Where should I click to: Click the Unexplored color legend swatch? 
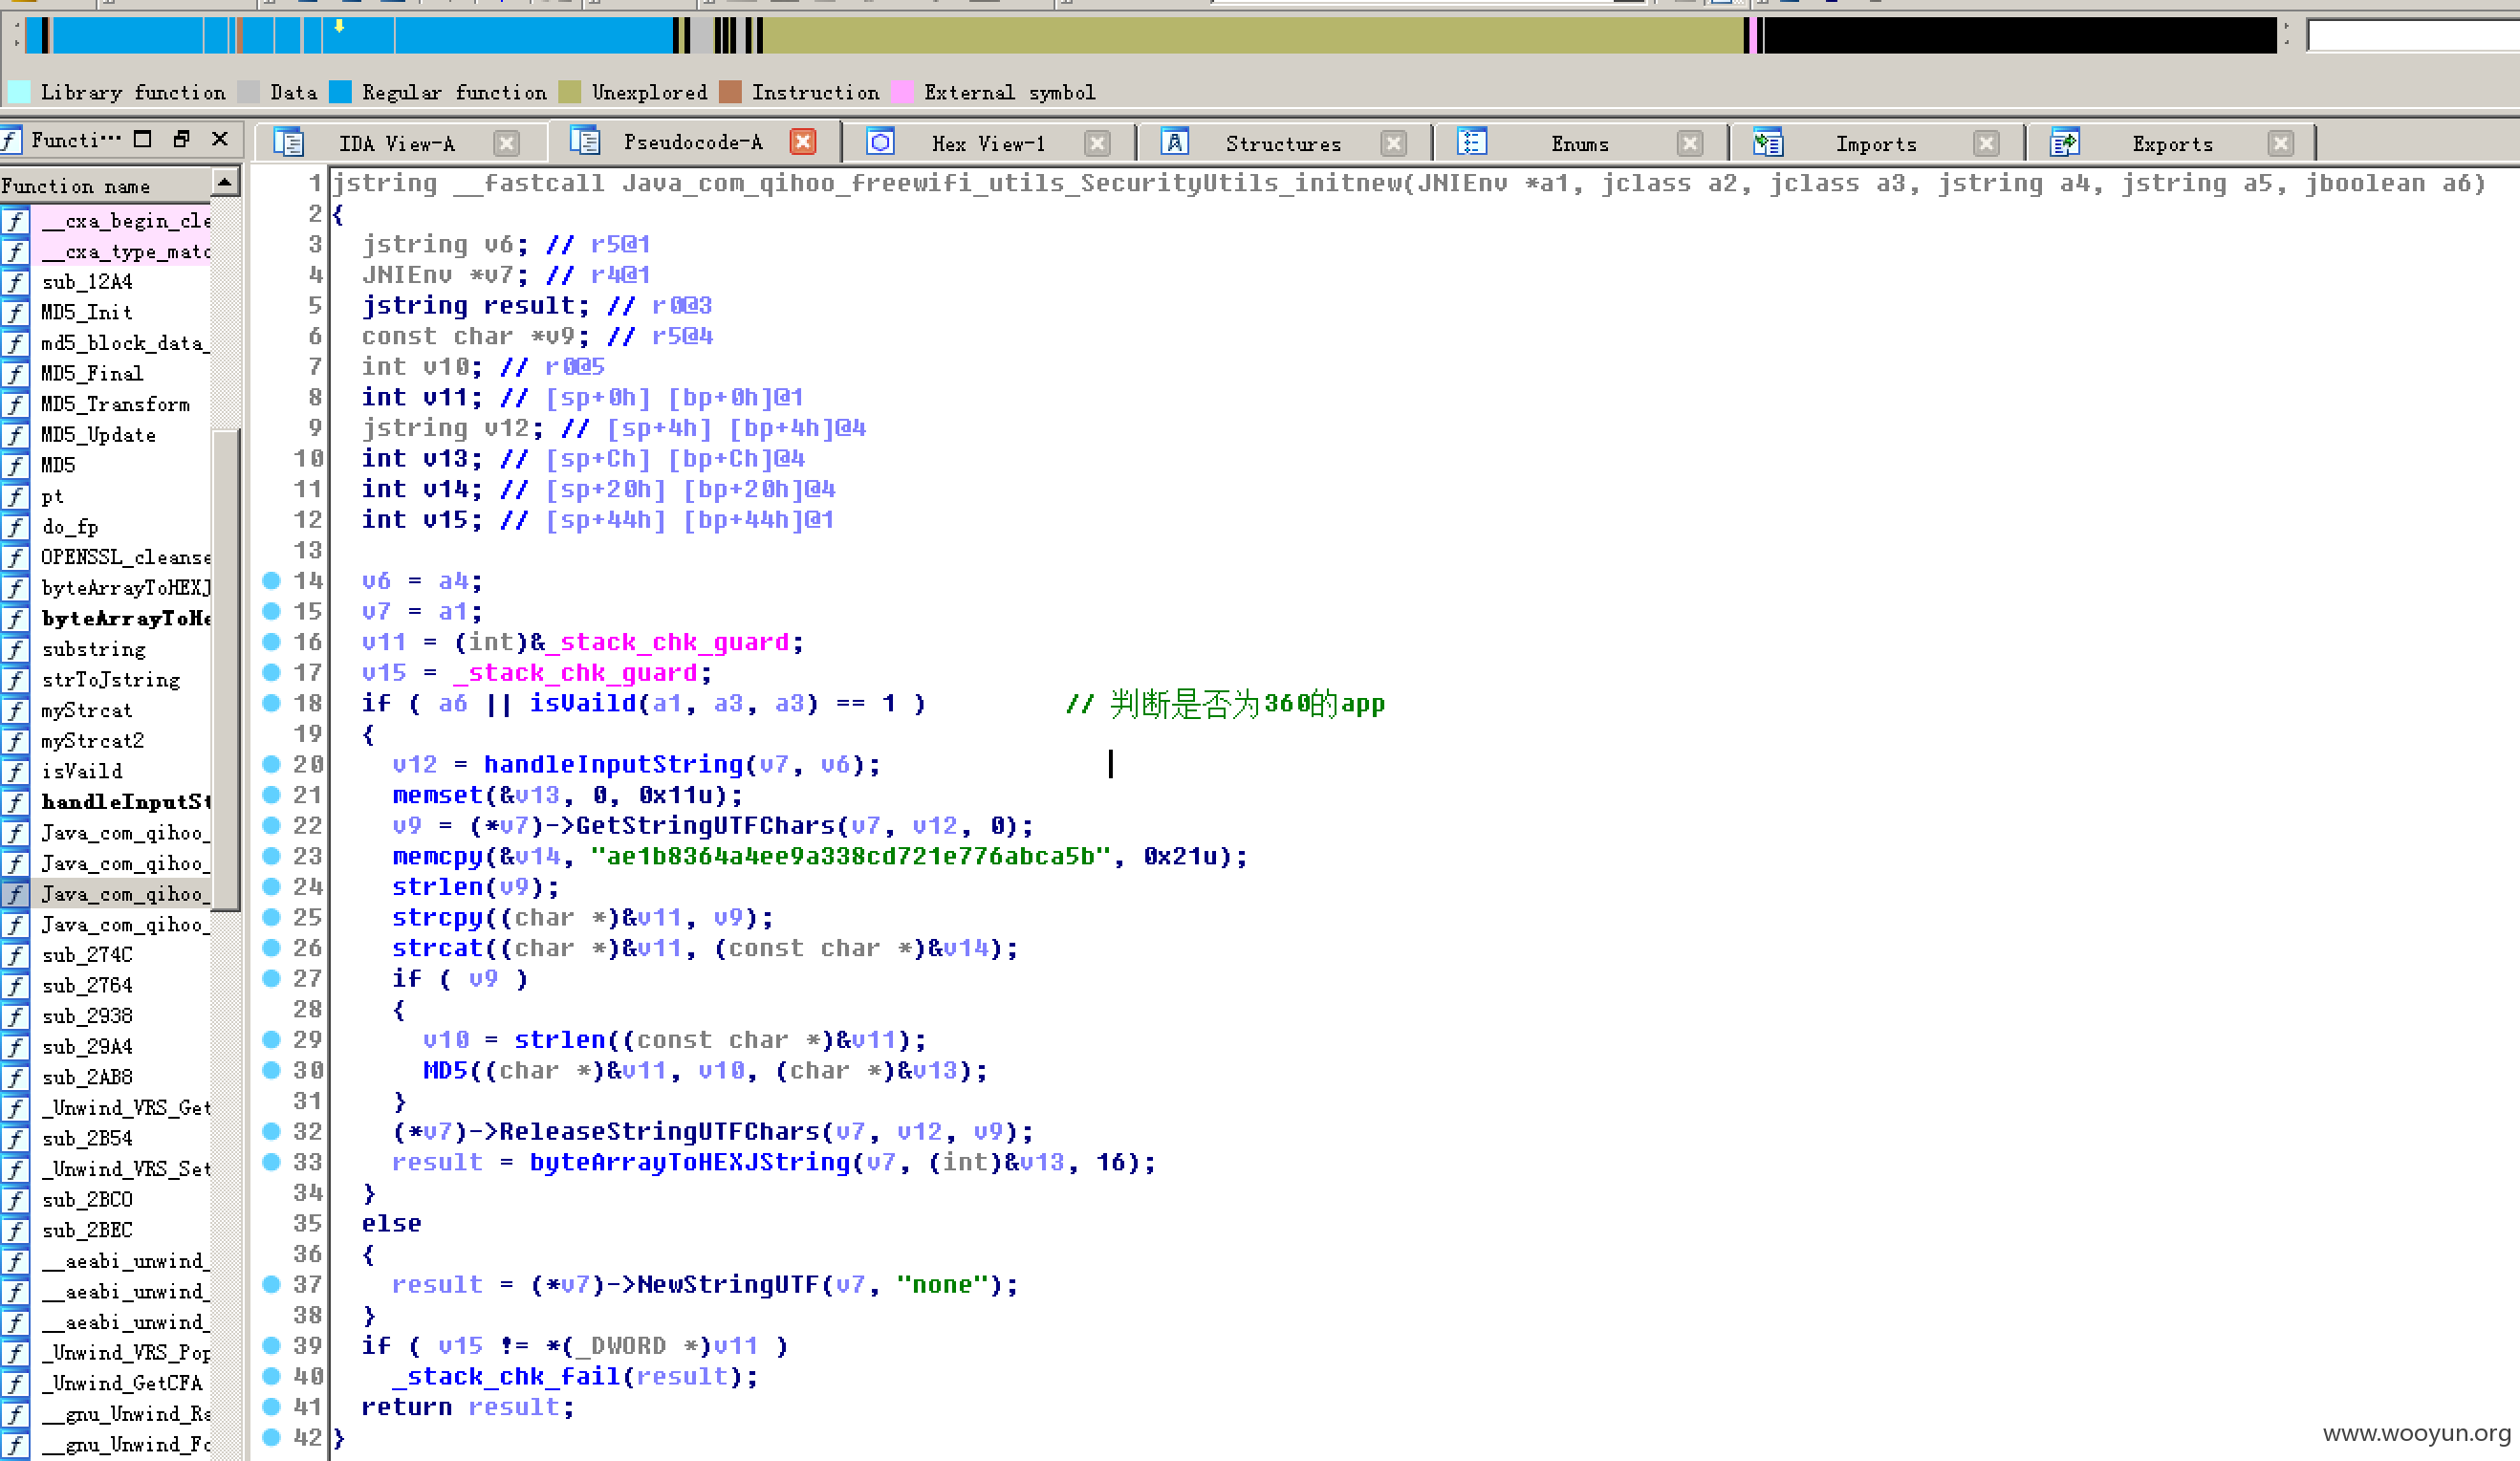(570, 92)
